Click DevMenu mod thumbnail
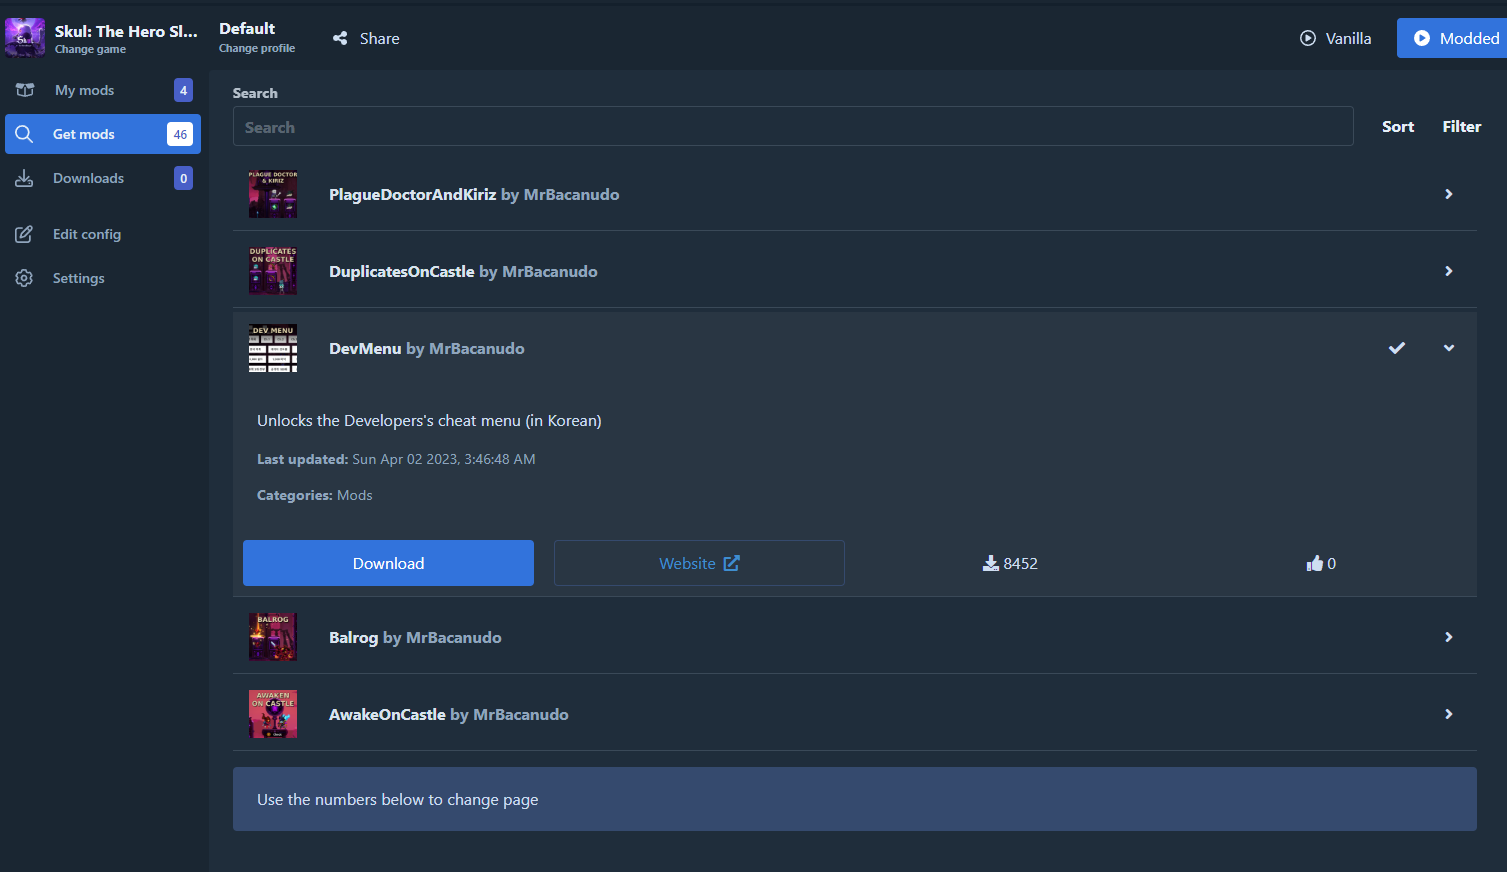This screenshot has height=872, width=1507. [273, 348]
